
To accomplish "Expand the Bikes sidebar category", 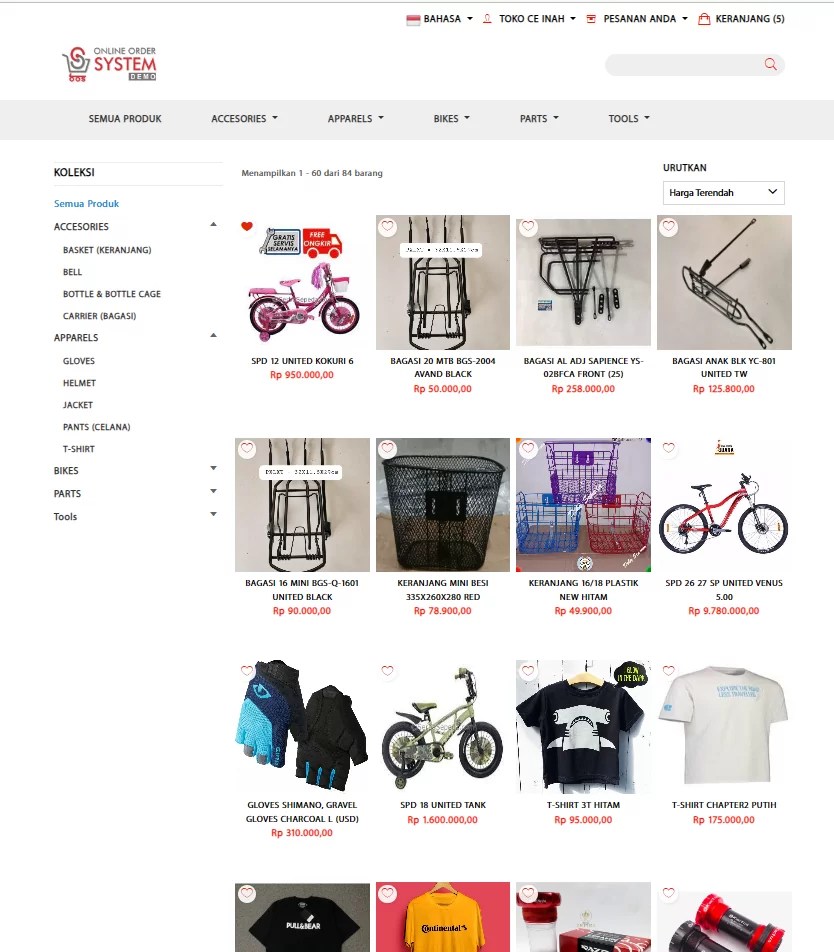I will [x=213, y=468].
